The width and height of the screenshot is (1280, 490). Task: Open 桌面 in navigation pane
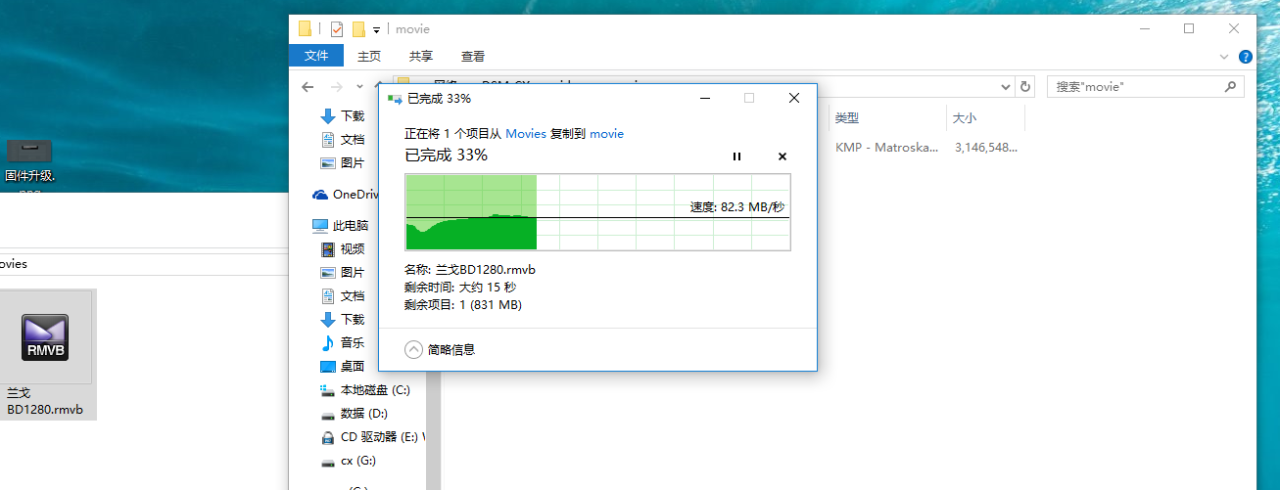click(343, 366)
